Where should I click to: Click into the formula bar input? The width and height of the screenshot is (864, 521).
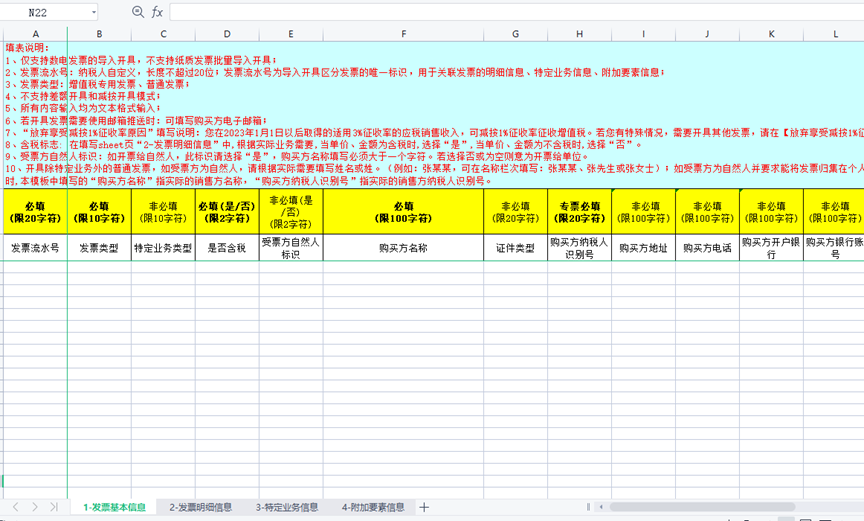pos(516,12)
